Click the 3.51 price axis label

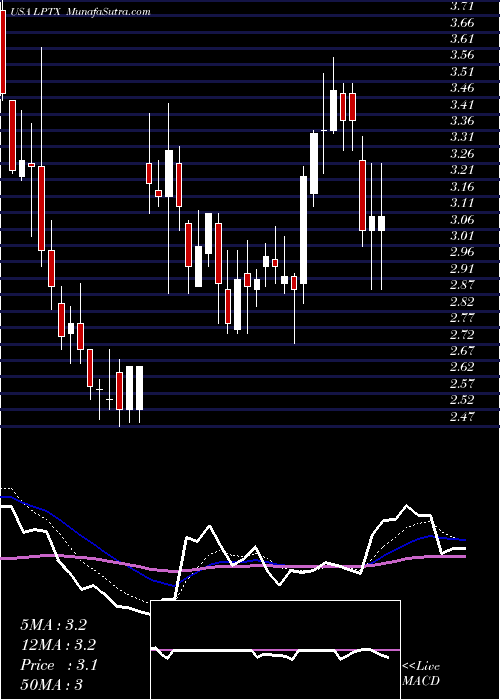tap(462, 72)
